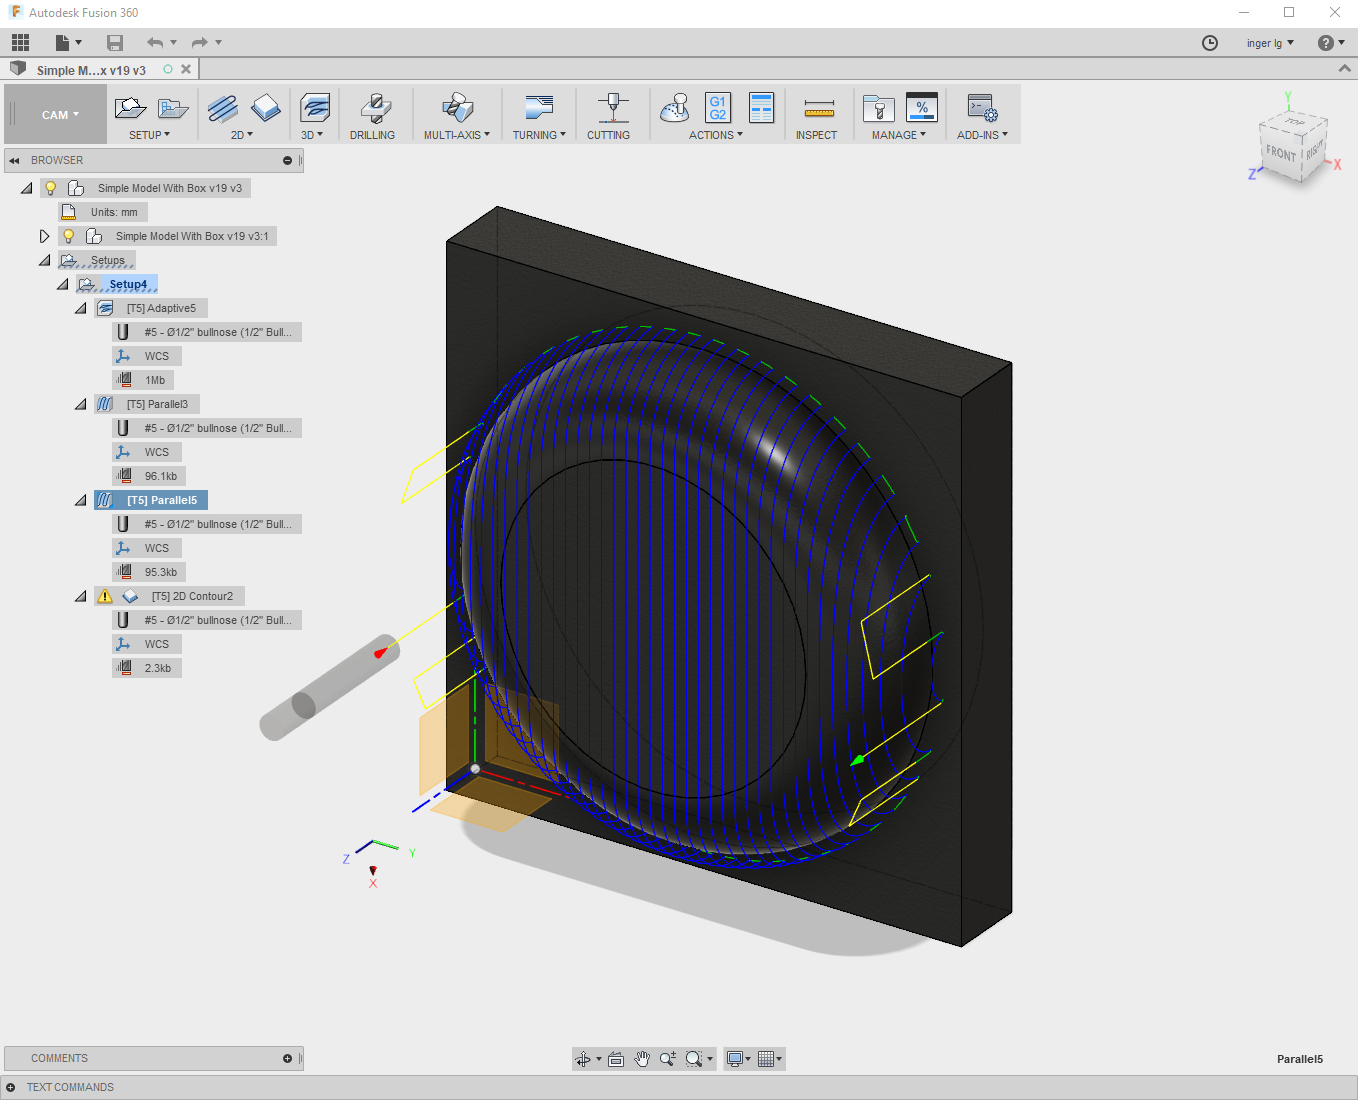
Task: Open the ACTIONS dropdown menu
Action: pyautogui.click(x=716, y=135)
